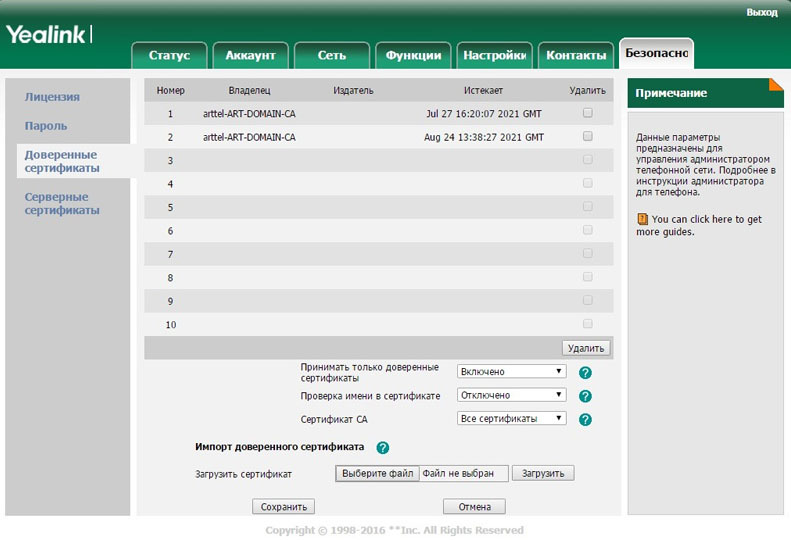The width and height of the screenshot is (791, 540).
Task: Tick delete checkbox in row 6
Action: 587,230
